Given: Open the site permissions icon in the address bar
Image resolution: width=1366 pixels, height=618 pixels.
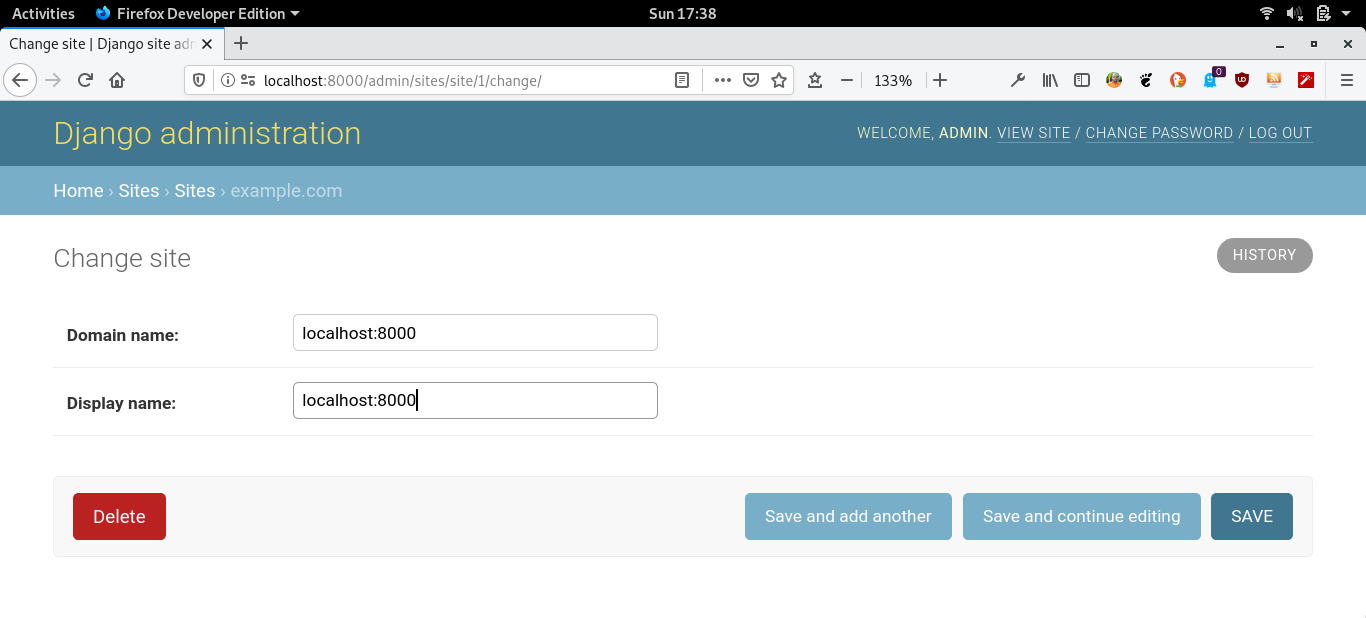Looking at the screenshot, I should coord(247,80).
